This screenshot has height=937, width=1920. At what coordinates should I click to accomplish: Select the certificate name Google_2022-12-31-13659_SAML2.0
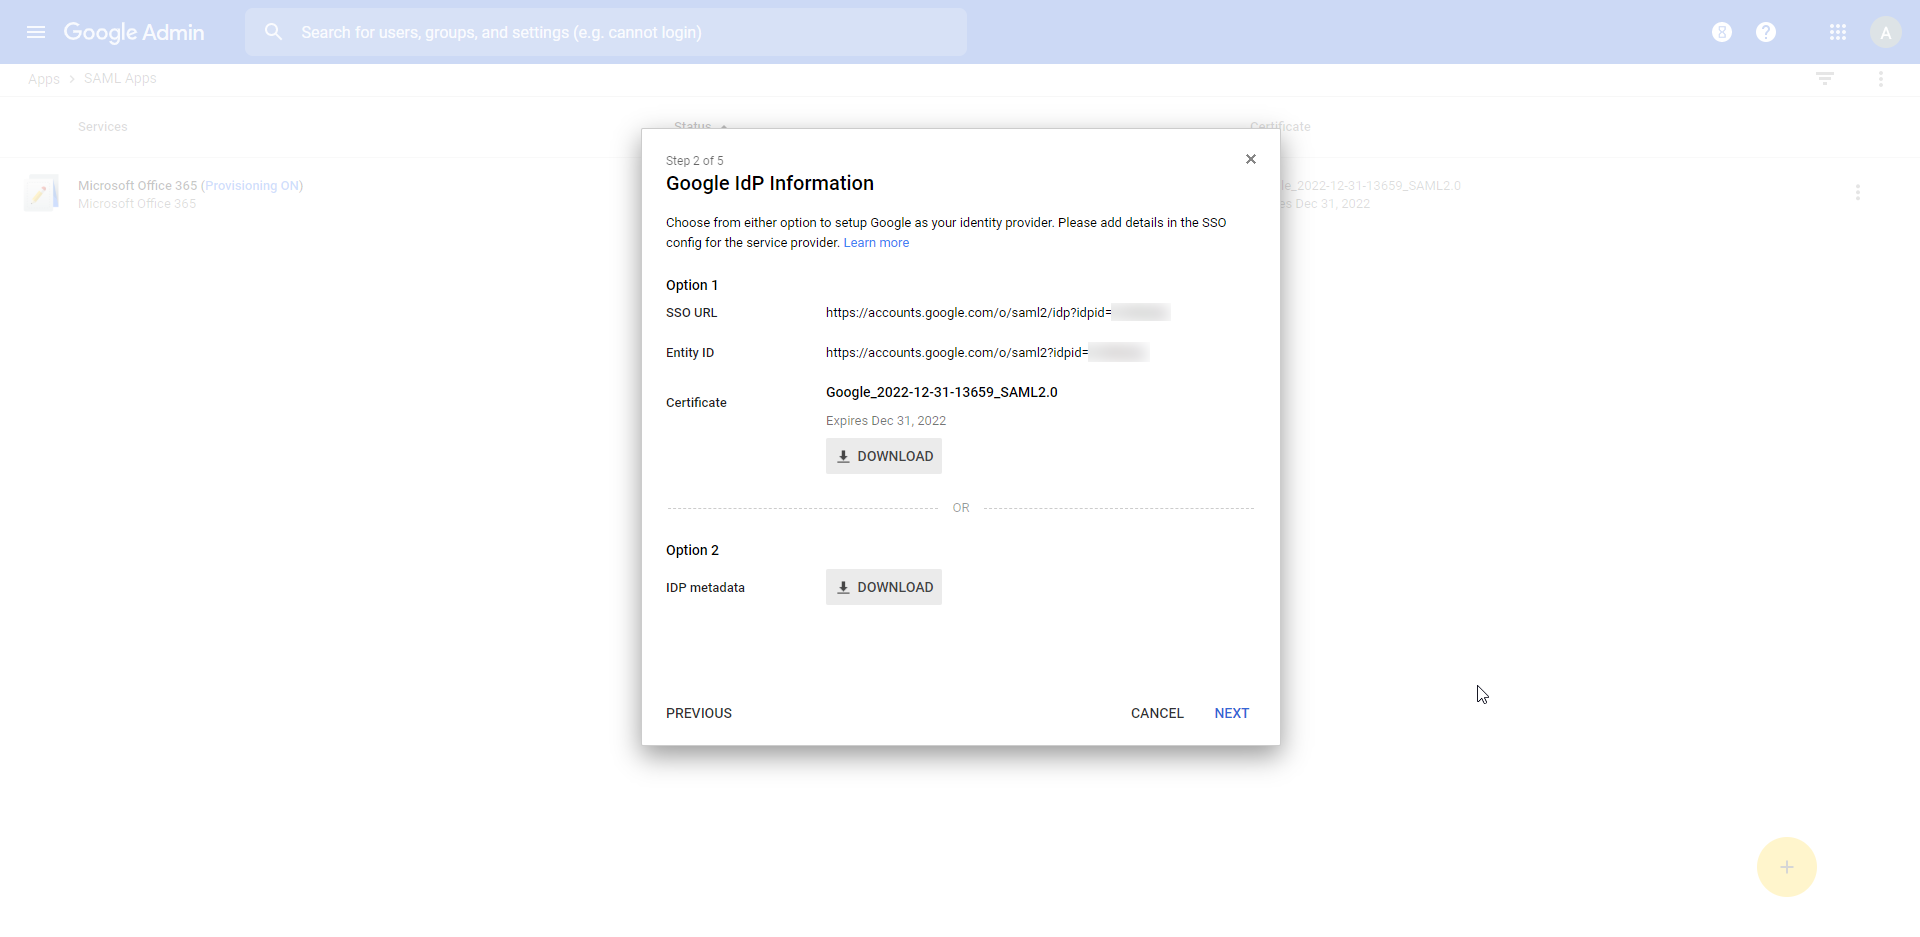pyautogui.click(x=942, y=392)
